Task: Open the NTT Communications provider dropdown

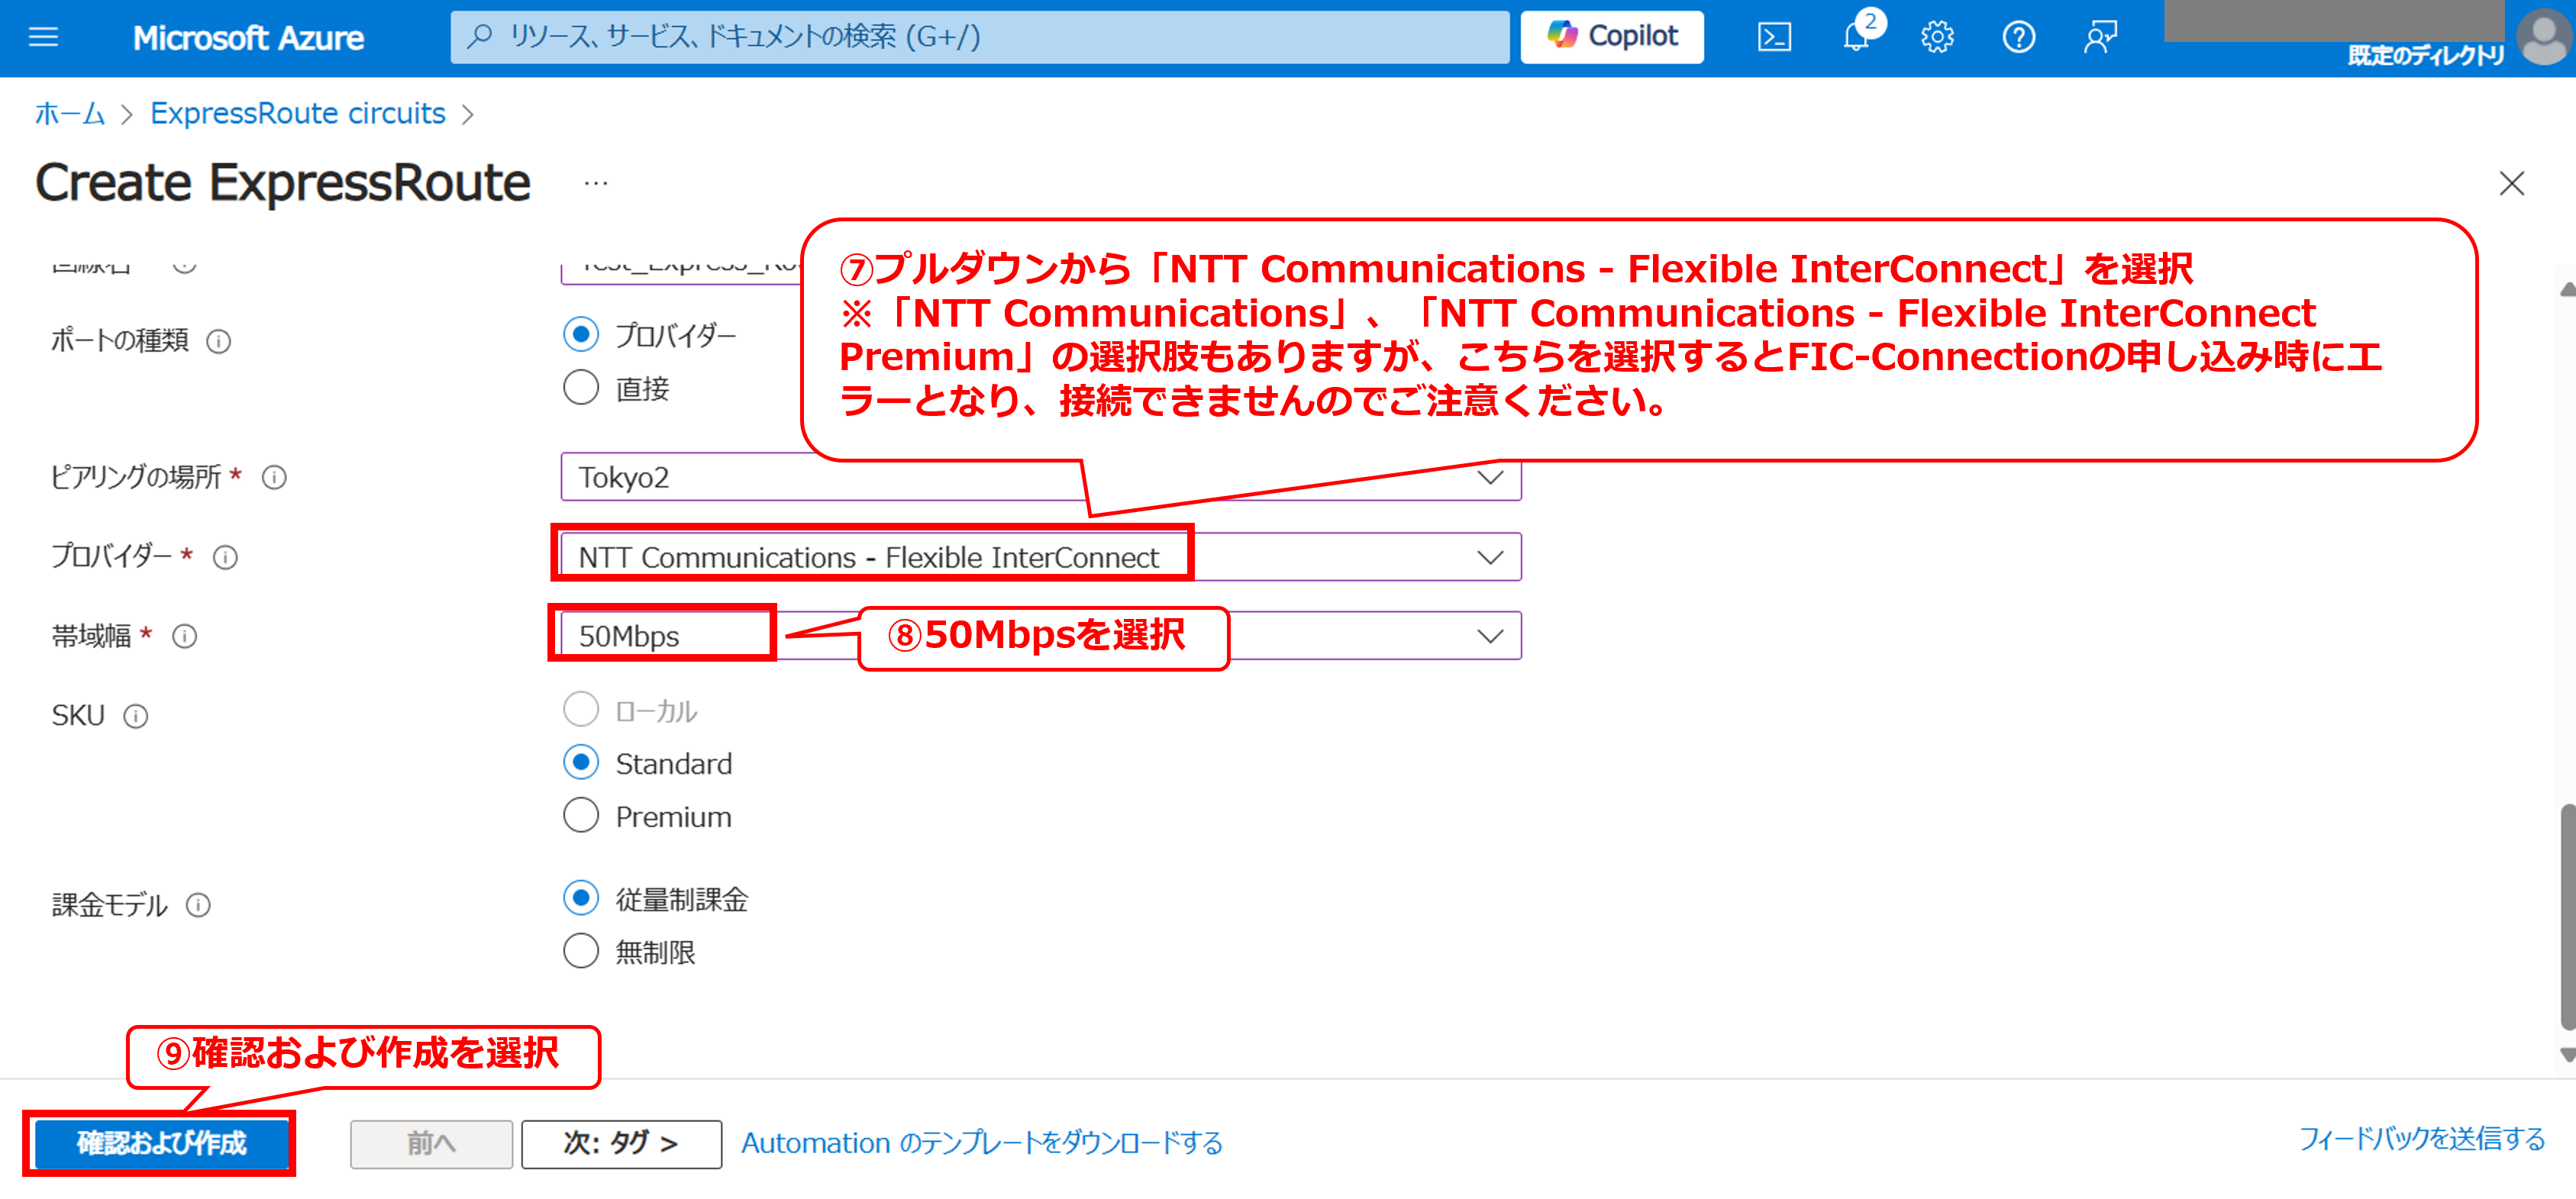Action: (x=1490, y=558)
